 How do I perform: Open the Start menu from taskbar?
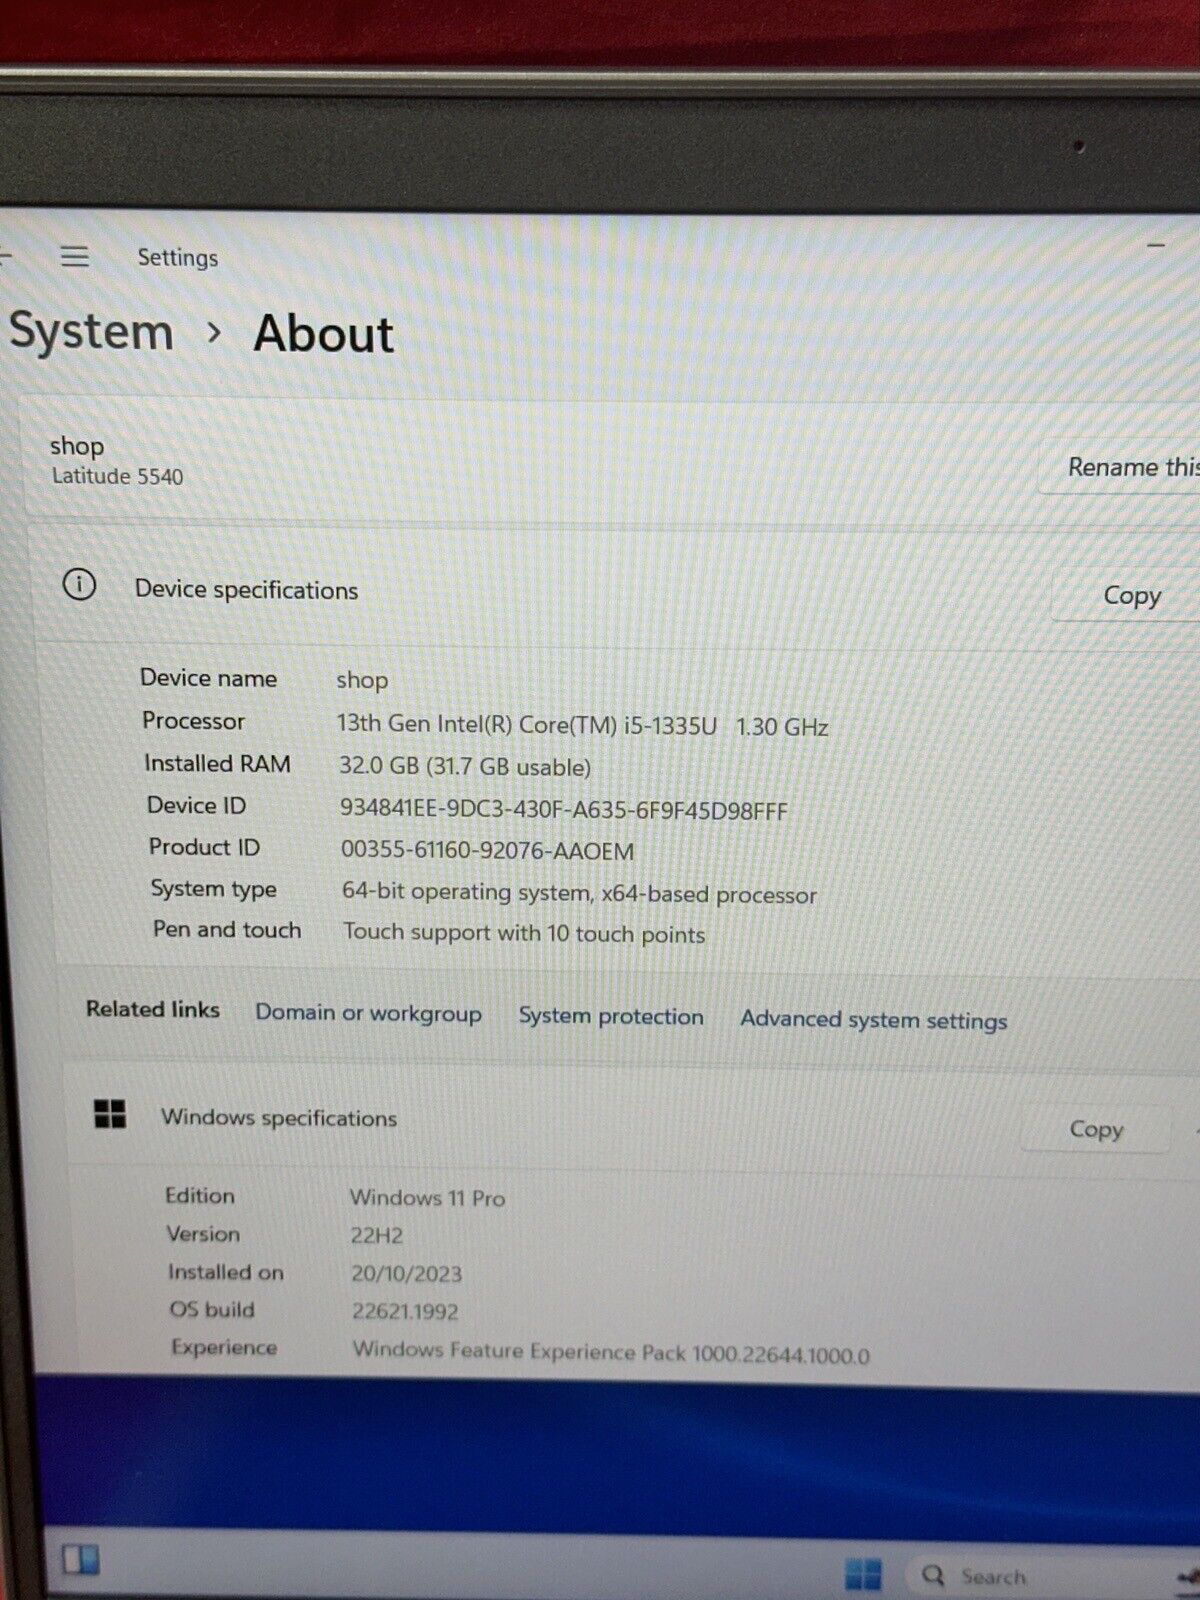click(x=863, y=1574)
